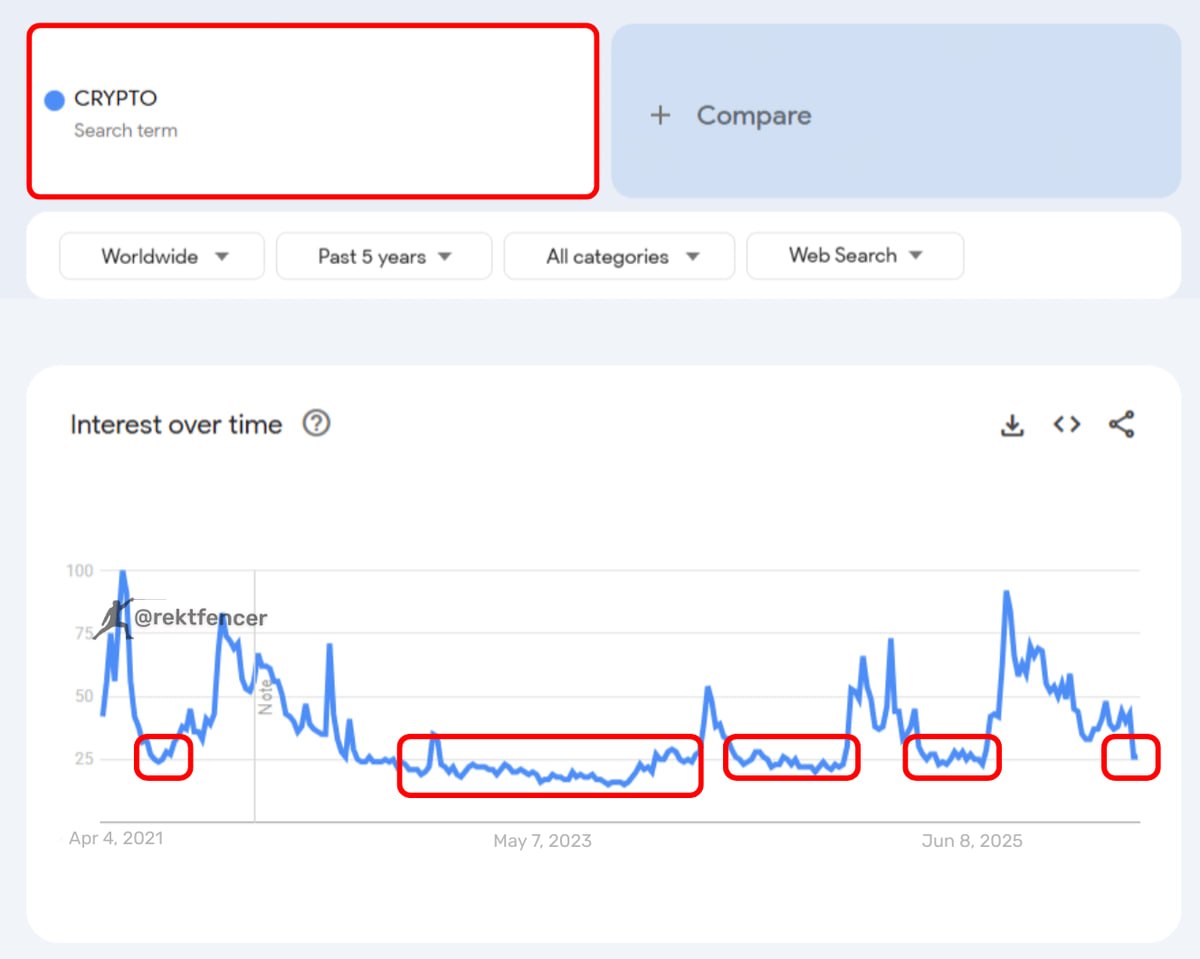Click the May 7, 2023 axis date
This screenshot has height=959, width=1200.
[x=542, y=841]
